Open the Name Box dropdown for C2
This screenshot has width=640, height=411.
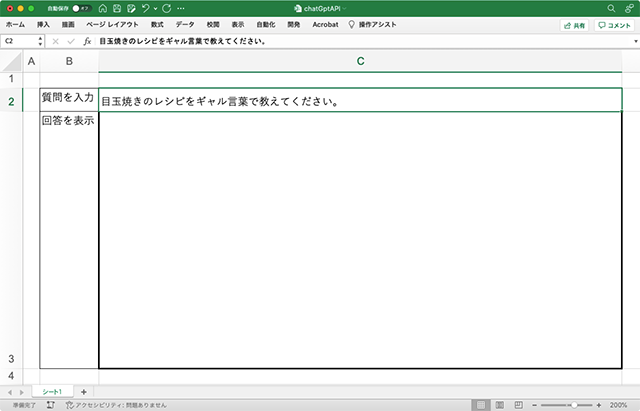(40, 41)
